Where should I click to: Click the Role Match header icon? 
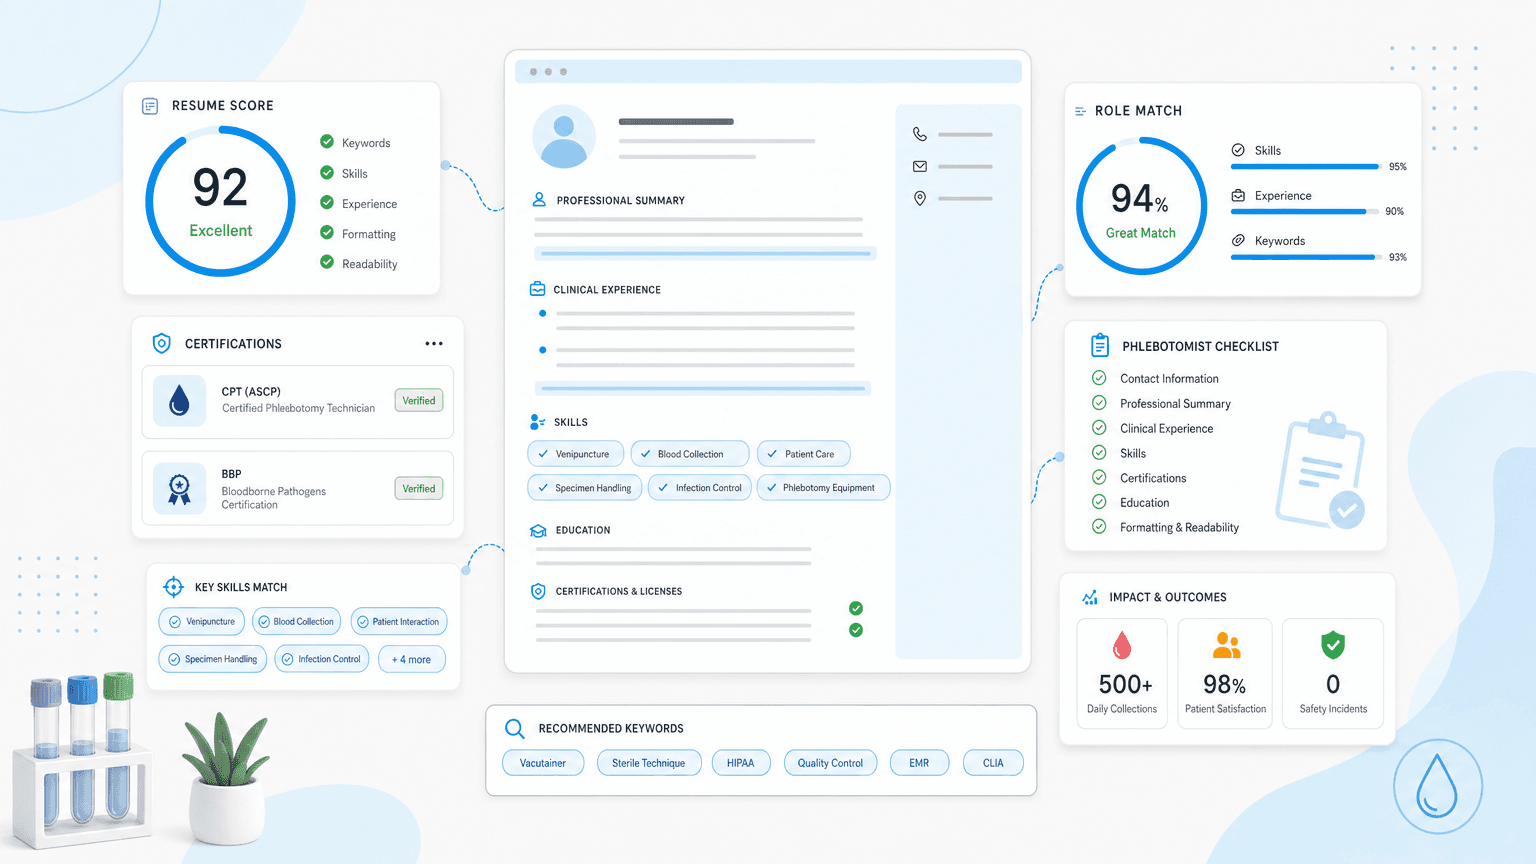[x=1080, y=111]
